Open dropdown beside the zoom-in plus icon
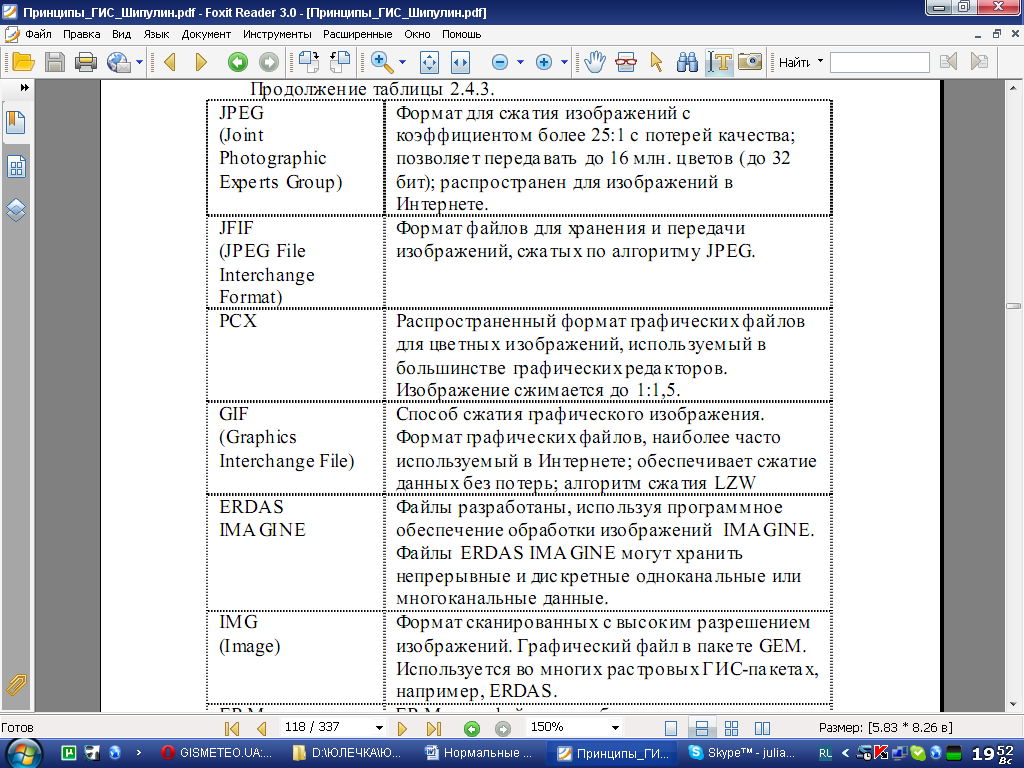The height and width of the screenshot is (768, 1024). [564, 62]
